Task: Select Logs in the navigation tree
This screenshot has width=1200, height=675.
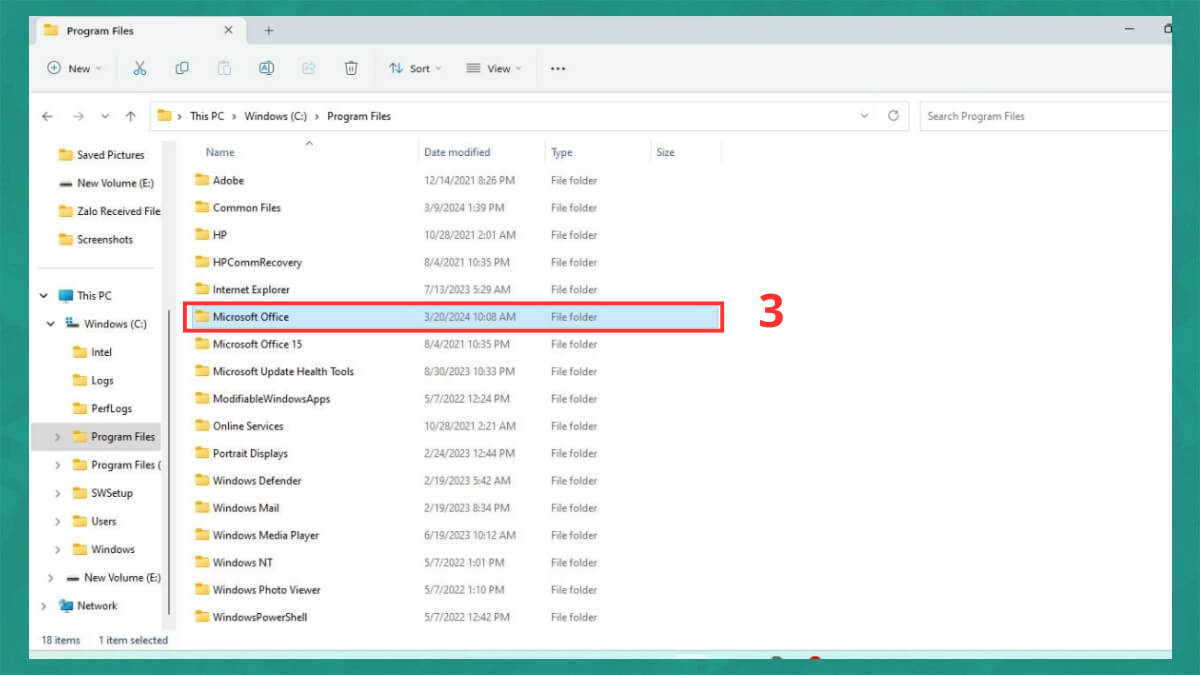Action: coord(102,380)
